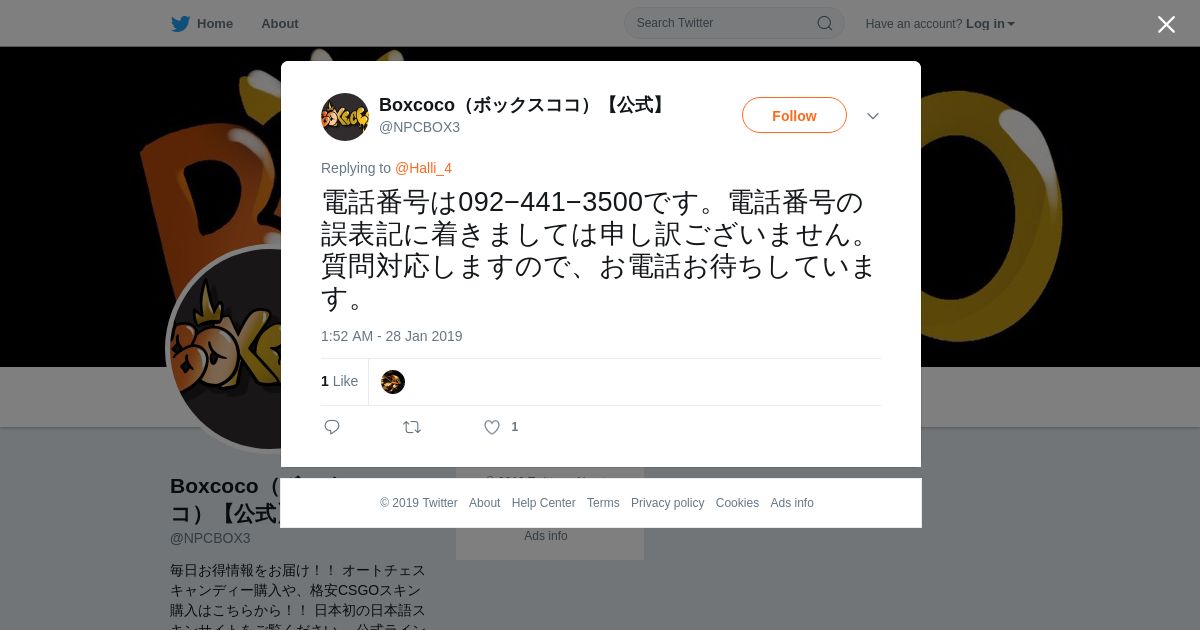Go to Home in top navigation
The image size is (1200, 630).
[x=215, y=24]
